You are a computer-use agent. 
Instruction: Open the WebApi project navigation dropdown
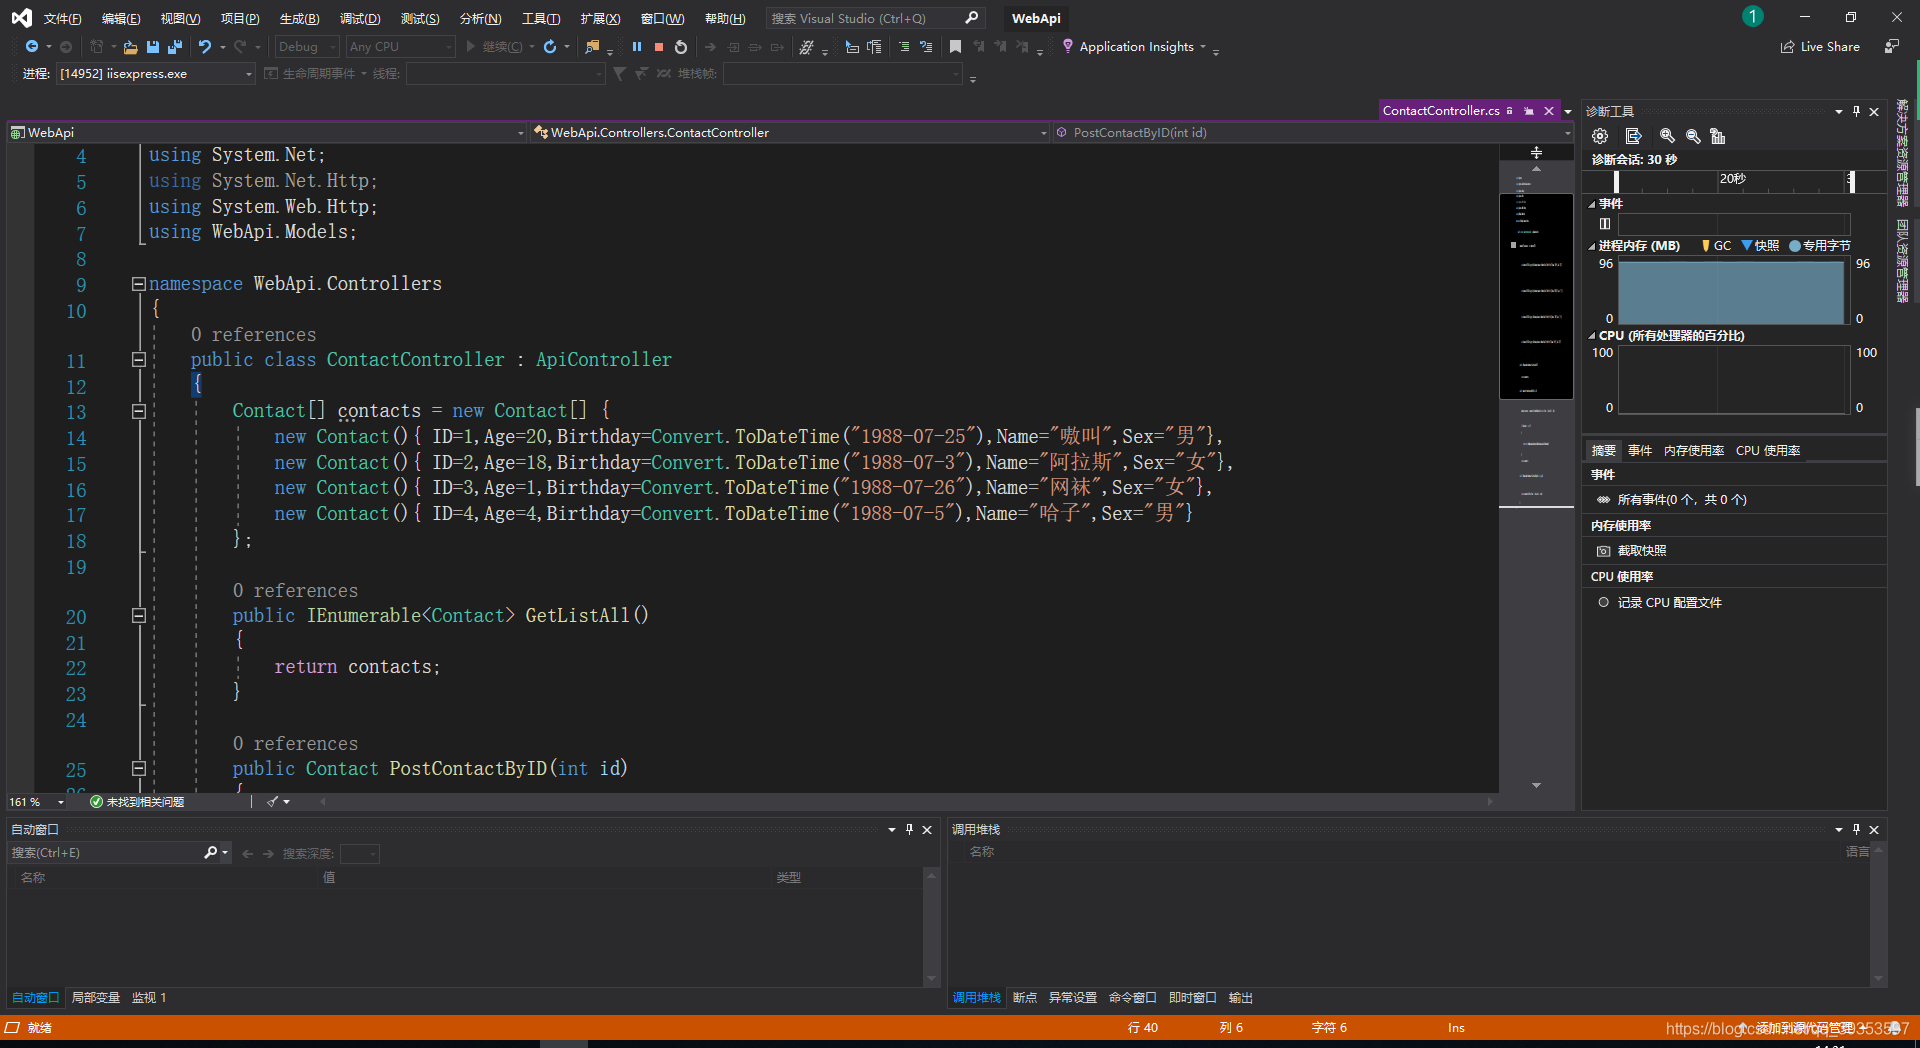tap(267, 133)
